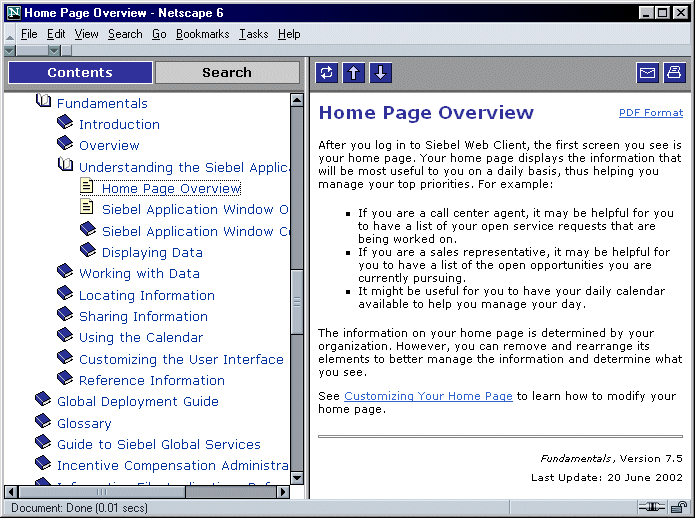Image resolution: width=695 pixels, height=518 pixels.
Task: Collapse the menu bar with its grippy triangle
Action: (9, 37)
